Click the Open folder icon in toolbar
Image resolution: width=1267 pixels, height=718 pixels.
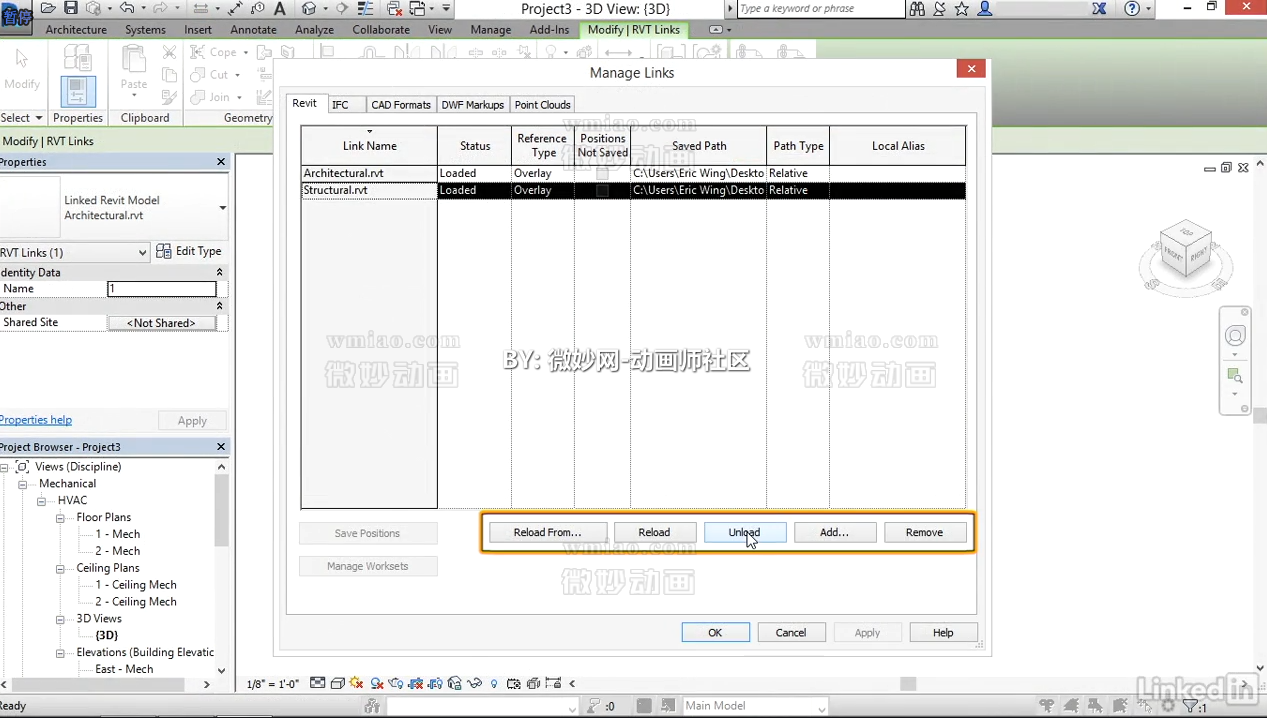click(x=48, y=9)
